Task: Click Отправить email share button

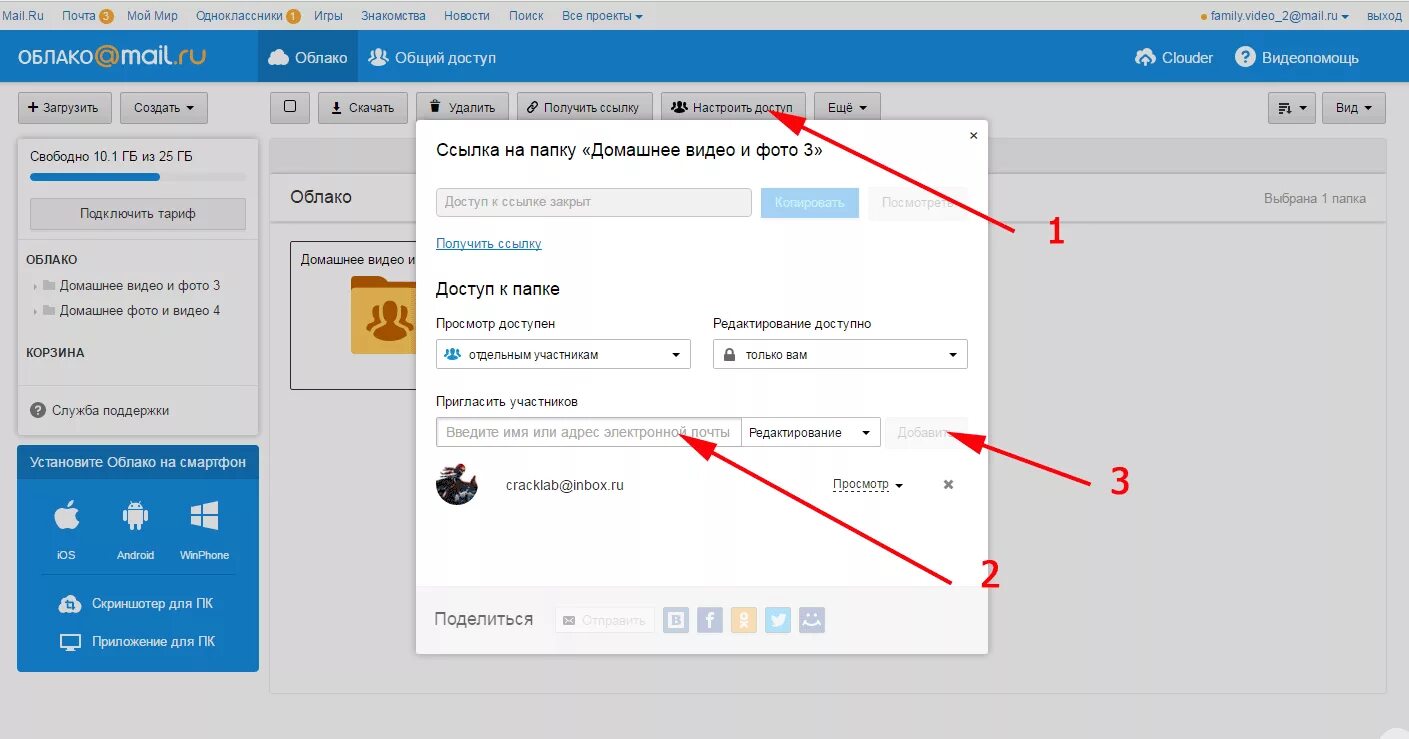Action: click(605, 620)
